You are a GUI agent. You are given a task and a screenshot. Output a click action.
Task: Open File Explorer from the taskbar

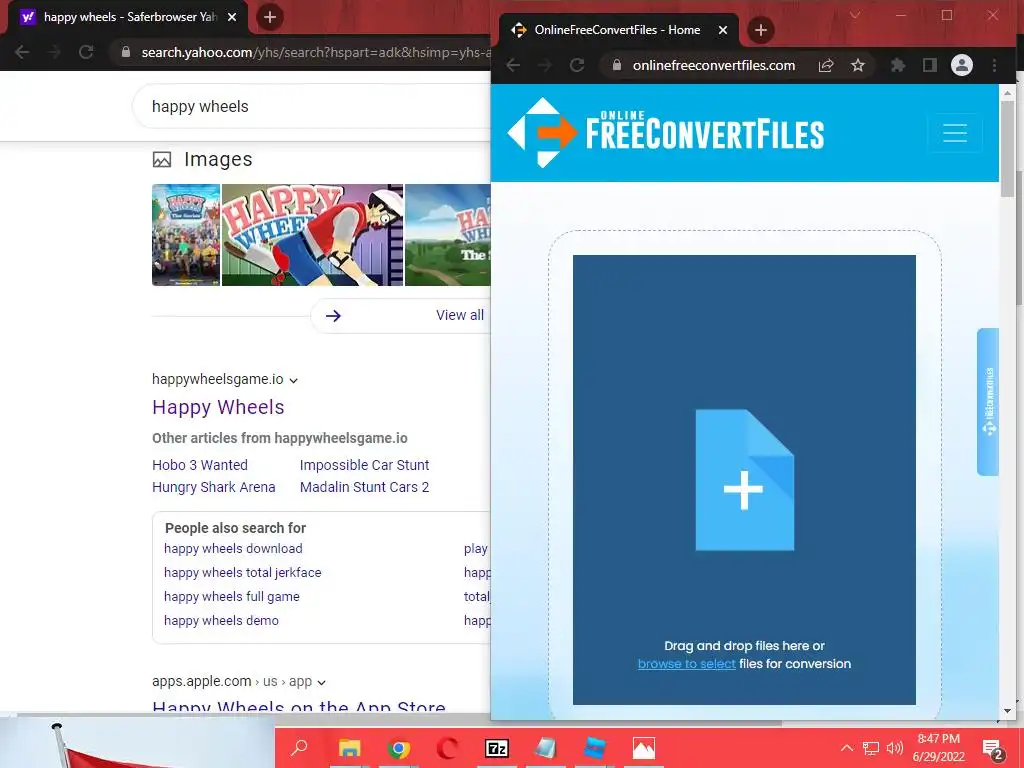[x=349, y=748]
